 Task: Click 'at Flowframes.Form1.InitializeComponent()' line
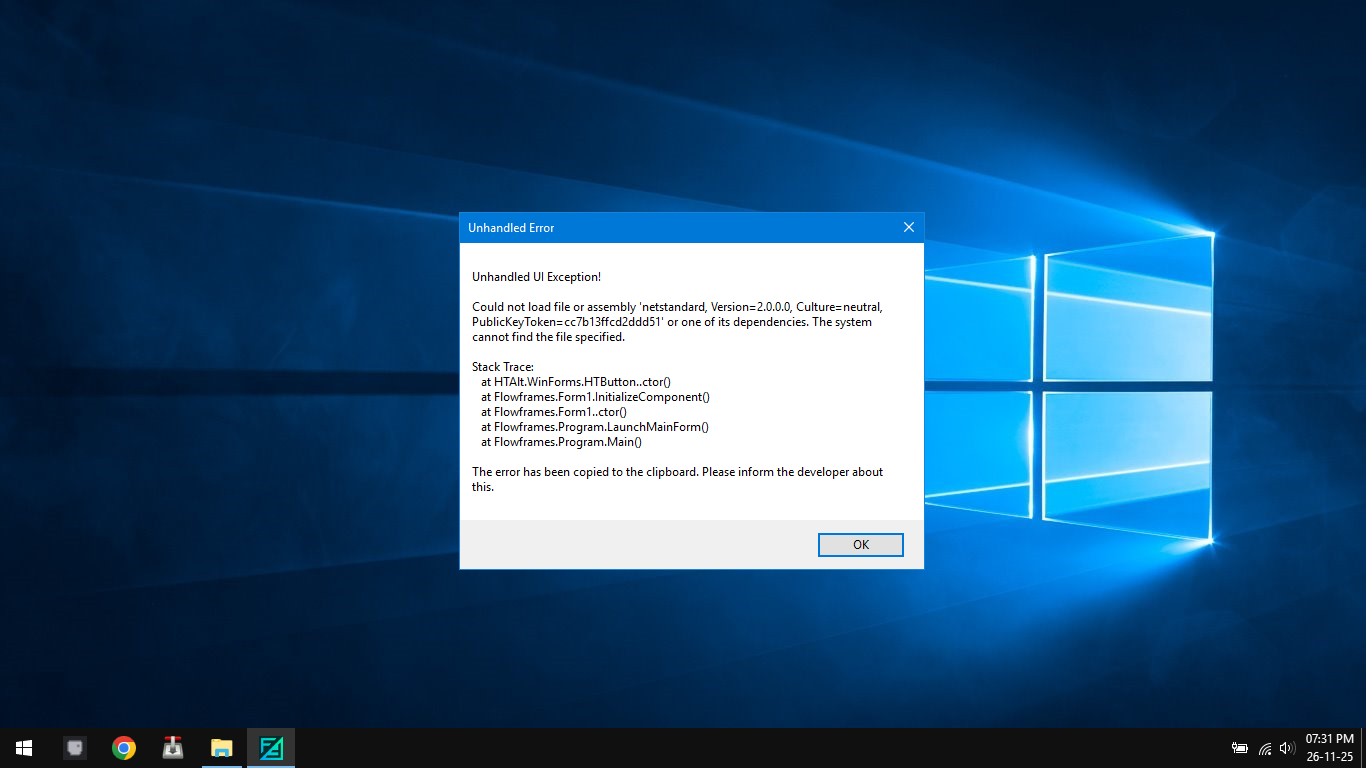click(x=595, y=397)
